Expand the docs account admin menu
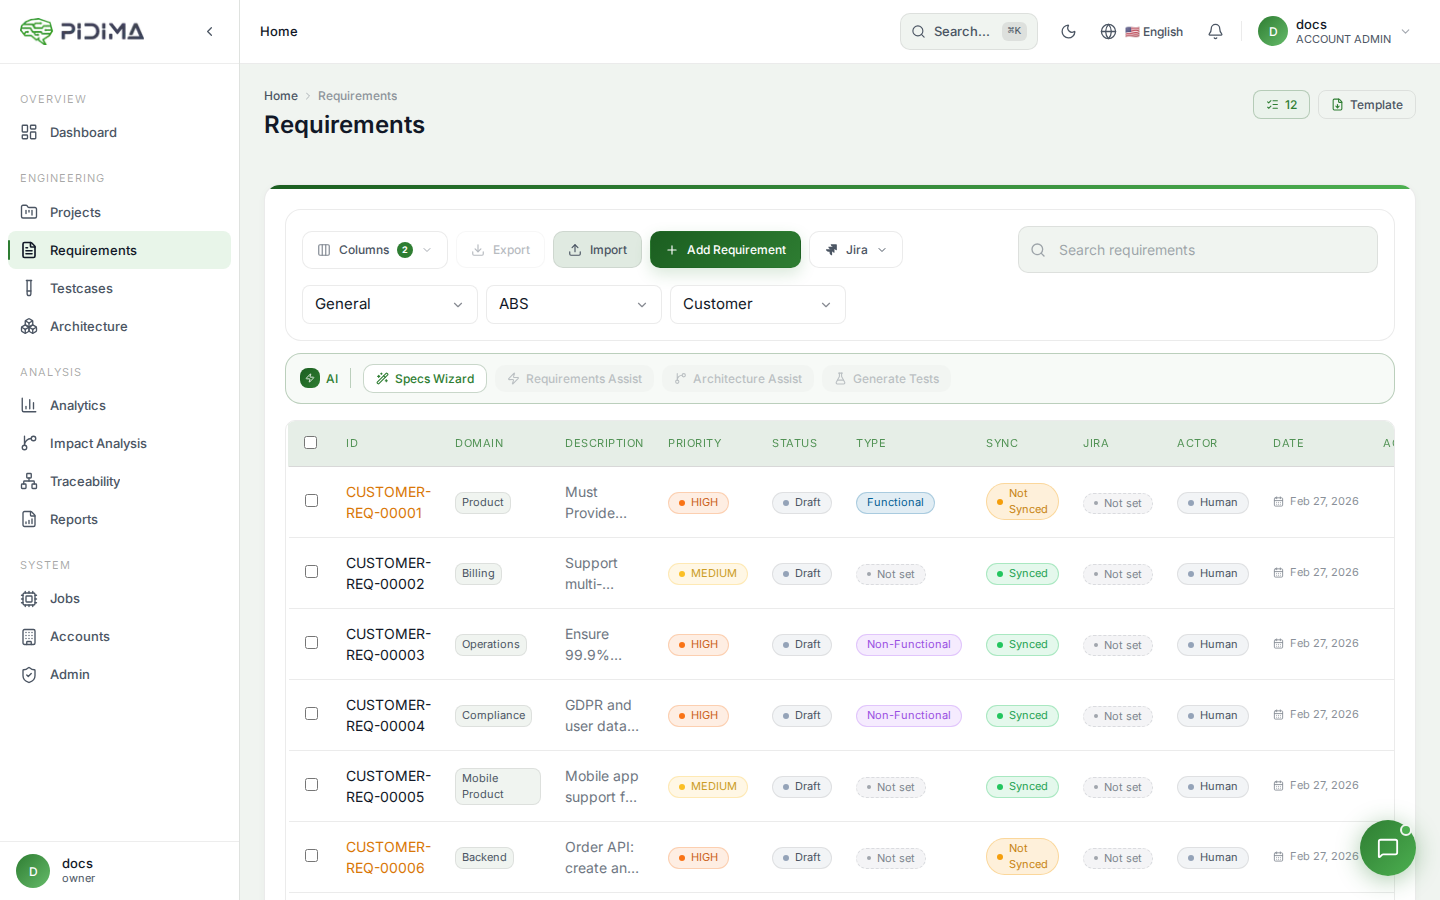1440x900 pixels. (x=1335, y=31)
